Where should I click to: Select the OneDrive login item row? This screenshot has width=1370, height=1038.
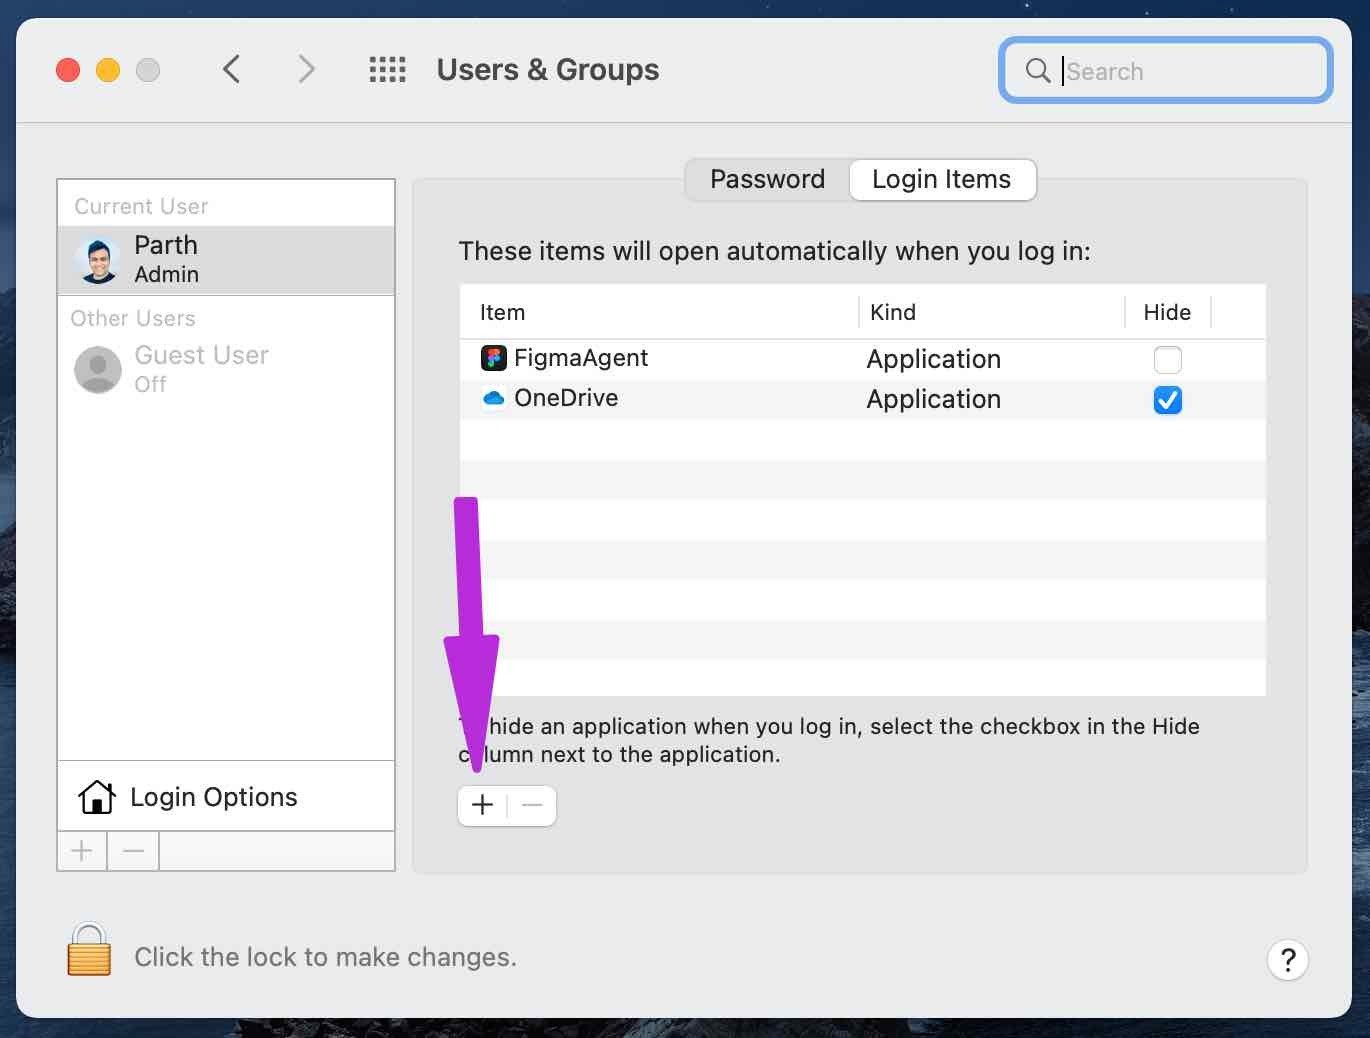862,399
